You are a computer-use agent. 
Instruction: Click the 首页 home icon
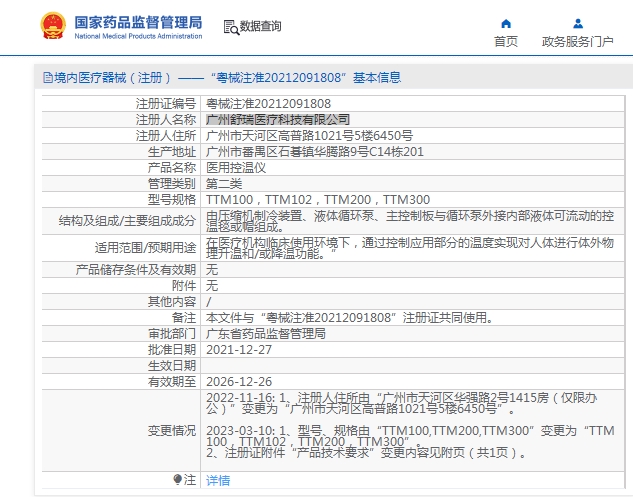point(506,24)
